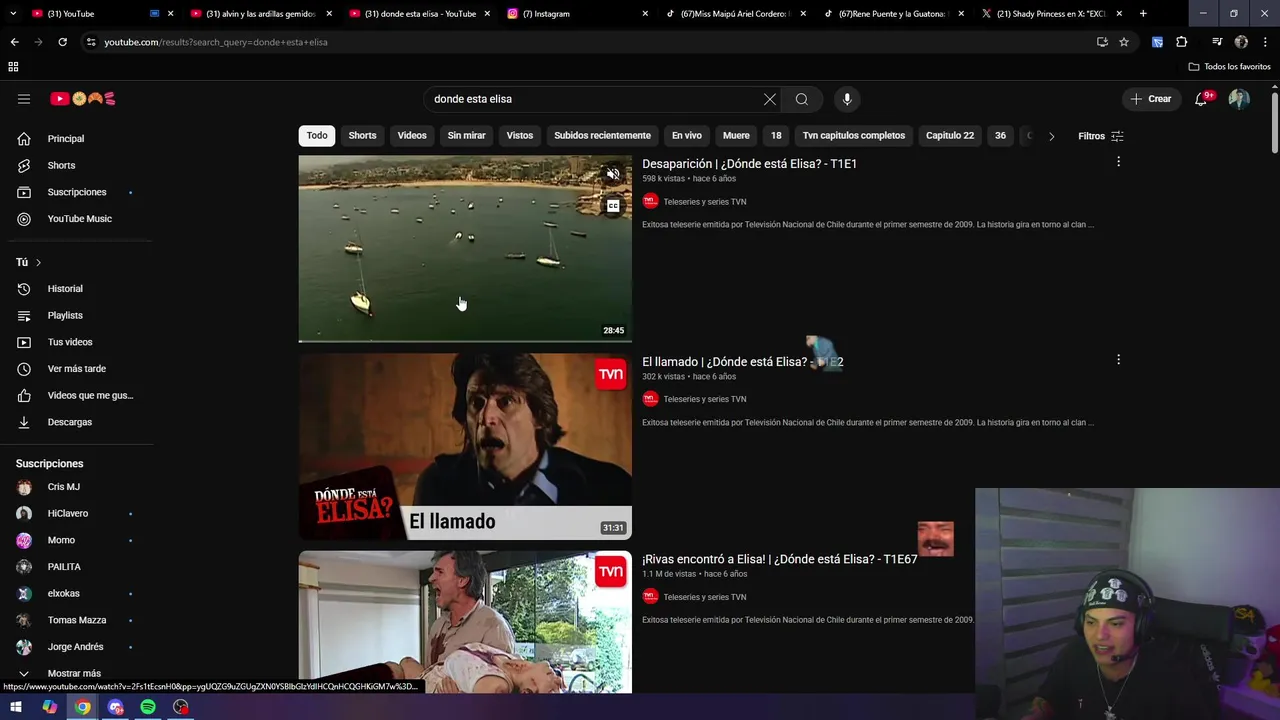Open the Jorge Andrés subscription
Screen dimensions: 1280x720
(x=75, y=647)
